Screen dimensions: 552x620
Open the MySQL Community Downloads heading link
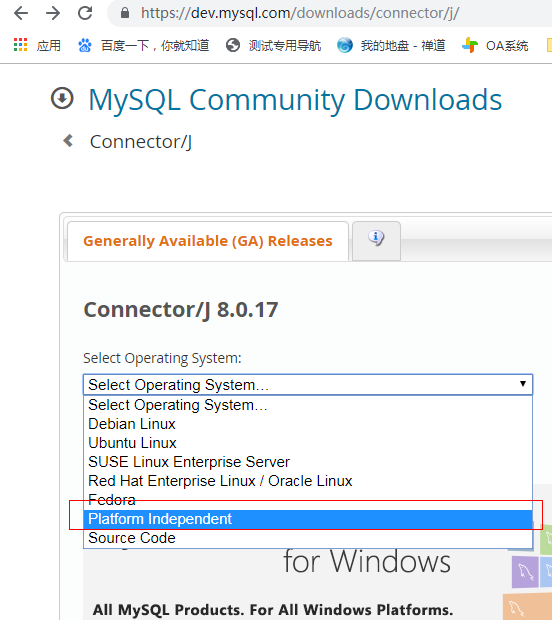click(295, 100)
